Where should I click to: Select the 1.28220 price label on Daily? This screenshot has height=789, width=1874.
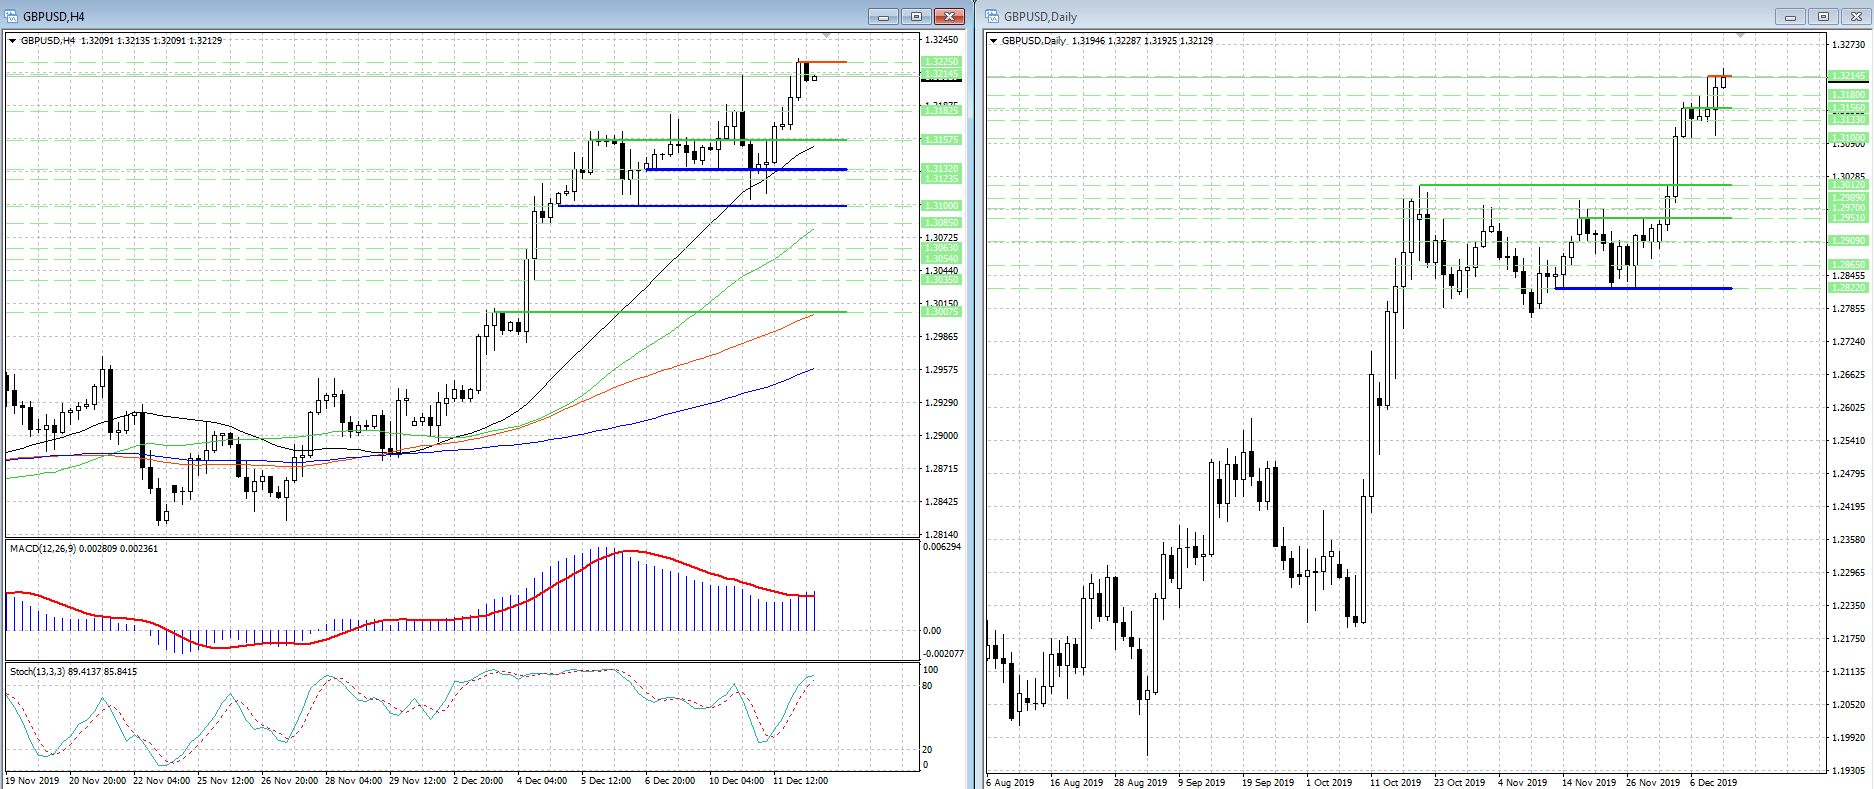[1847, 288]
